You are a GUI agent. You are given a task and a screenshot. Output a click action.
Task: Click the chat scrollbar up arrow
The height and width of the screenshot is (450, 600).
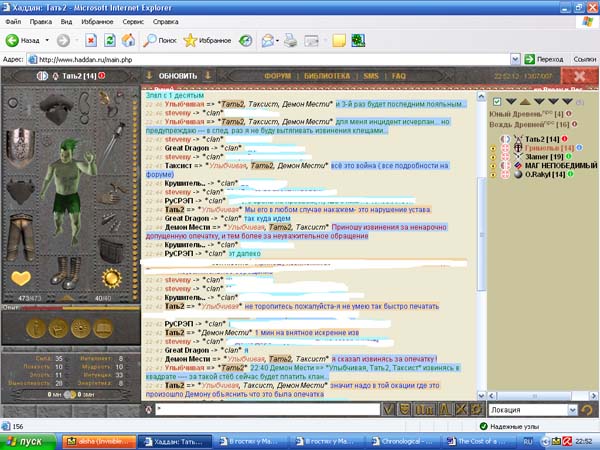click(x=481, y=96)
